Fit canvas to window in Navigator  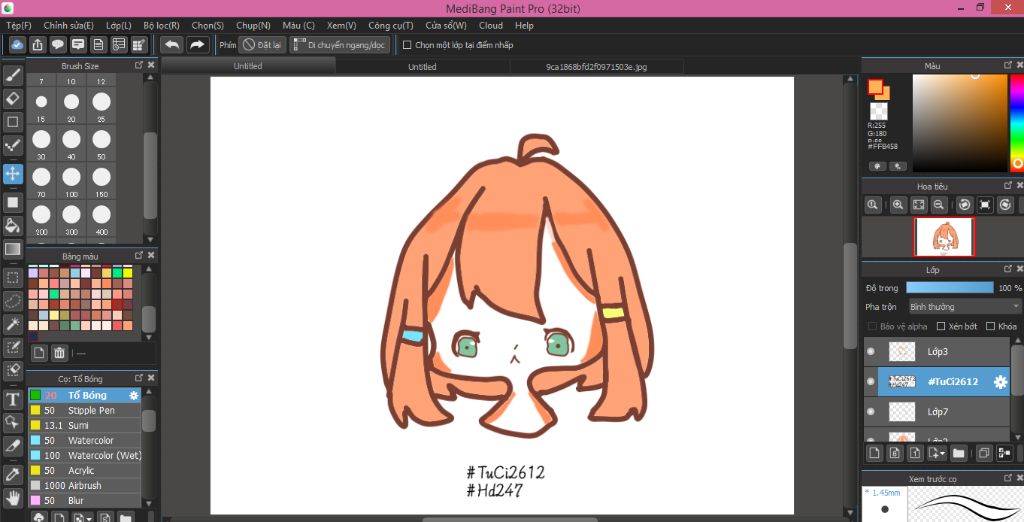click(x=919, y=205)
